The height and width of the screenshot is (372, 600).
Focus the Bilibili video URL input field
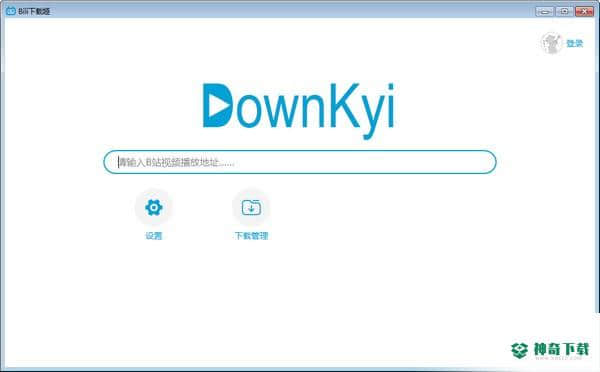[300, 162]
